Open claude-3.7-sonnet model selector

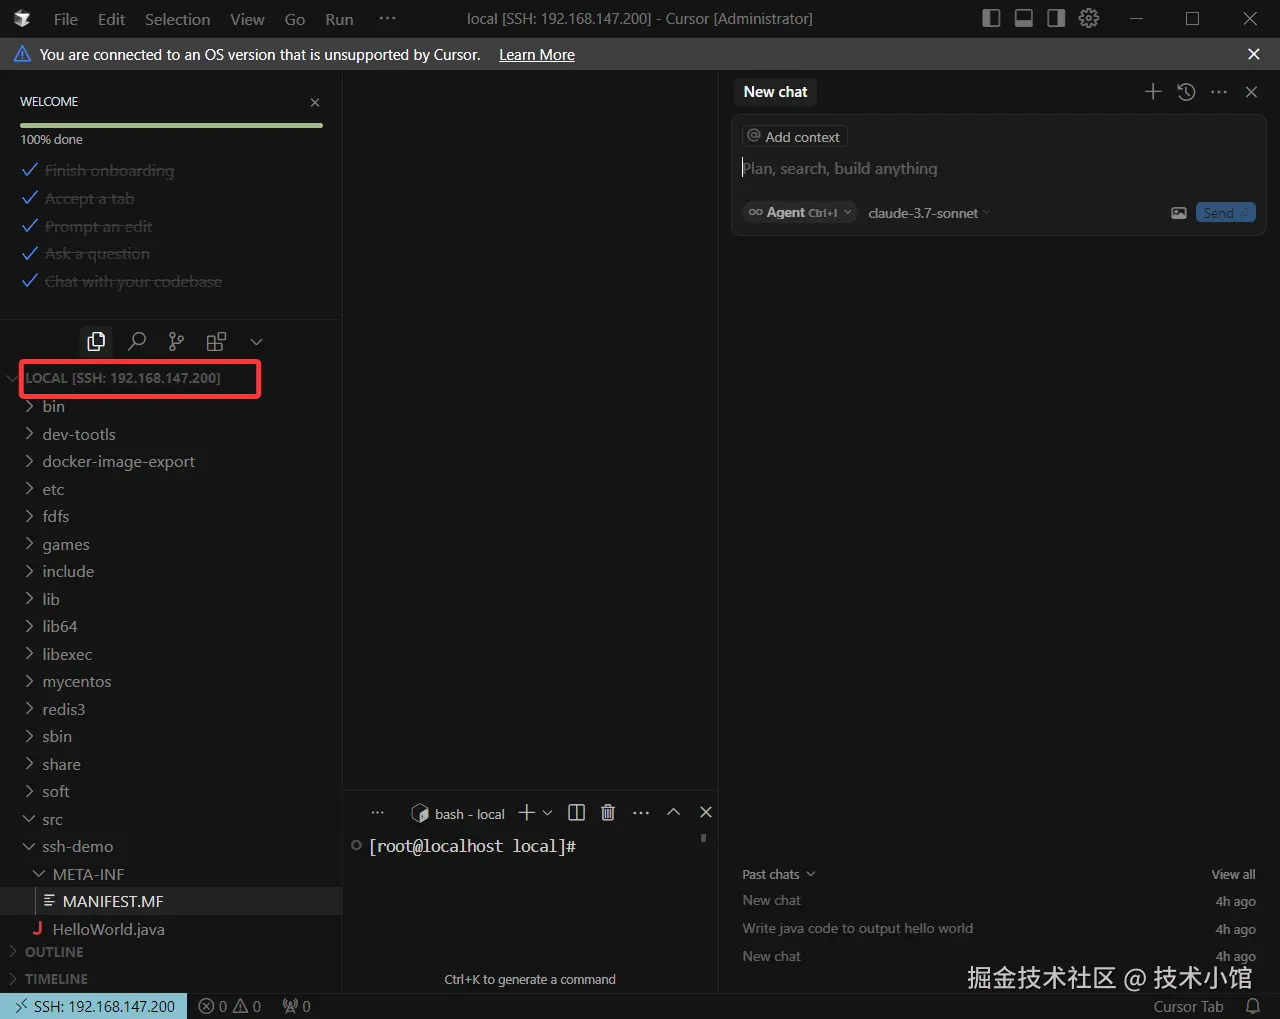[x=929, y=213]
